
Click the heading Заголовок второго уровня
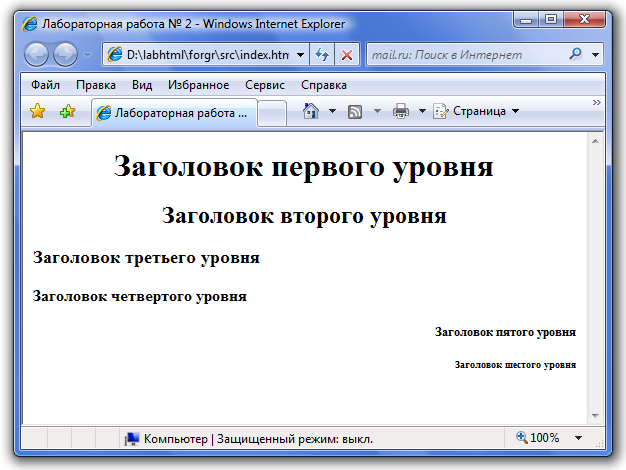[304, 216]
